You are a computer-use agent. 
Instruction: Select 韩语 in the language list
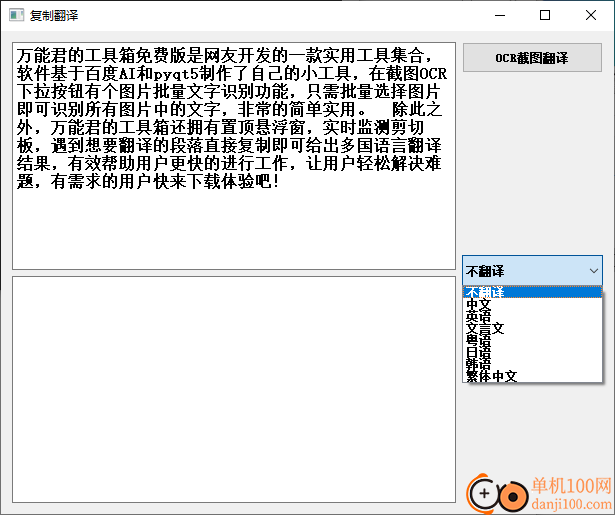click(532, 364)
